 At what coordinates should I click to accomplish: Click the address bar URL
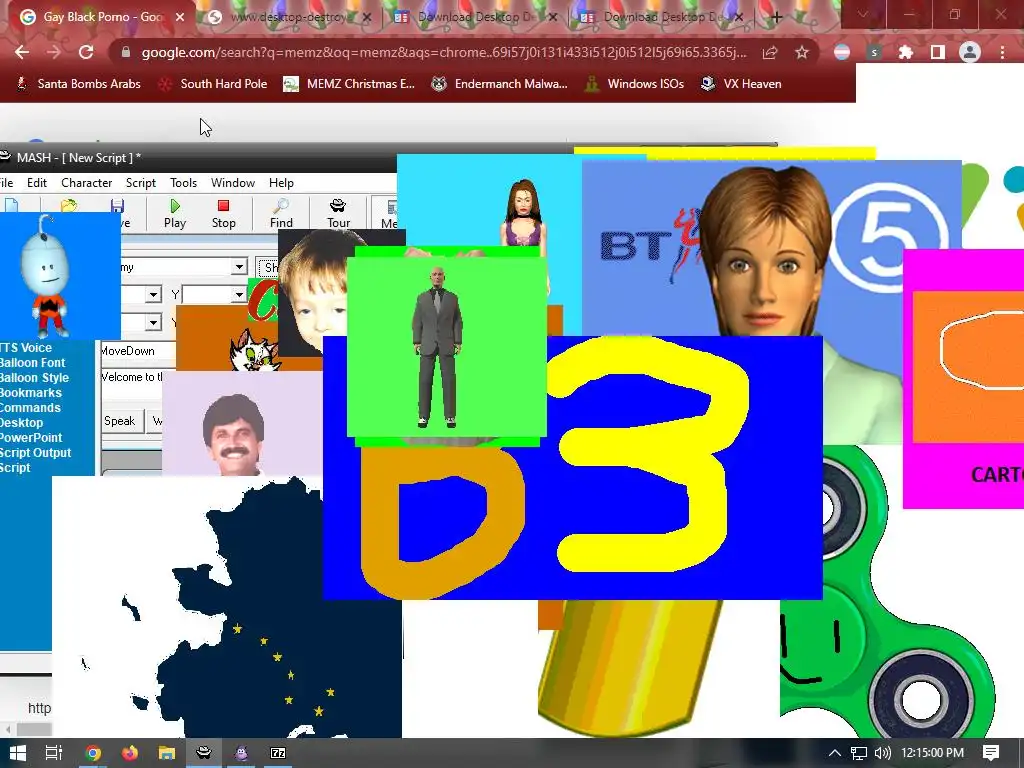(443, 52)
